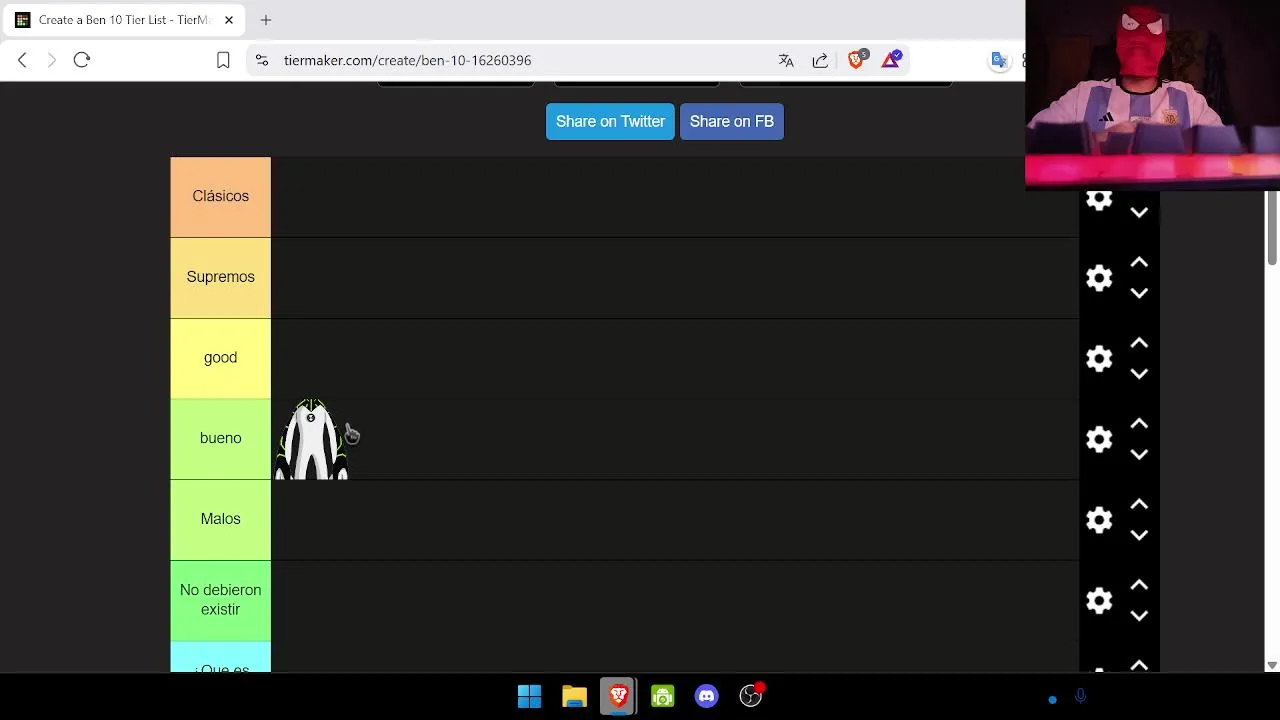Open Brave Rewards triangle icon
This screenshot has height=720, width=1280.
pyautogui.click(x=891, y=60)
